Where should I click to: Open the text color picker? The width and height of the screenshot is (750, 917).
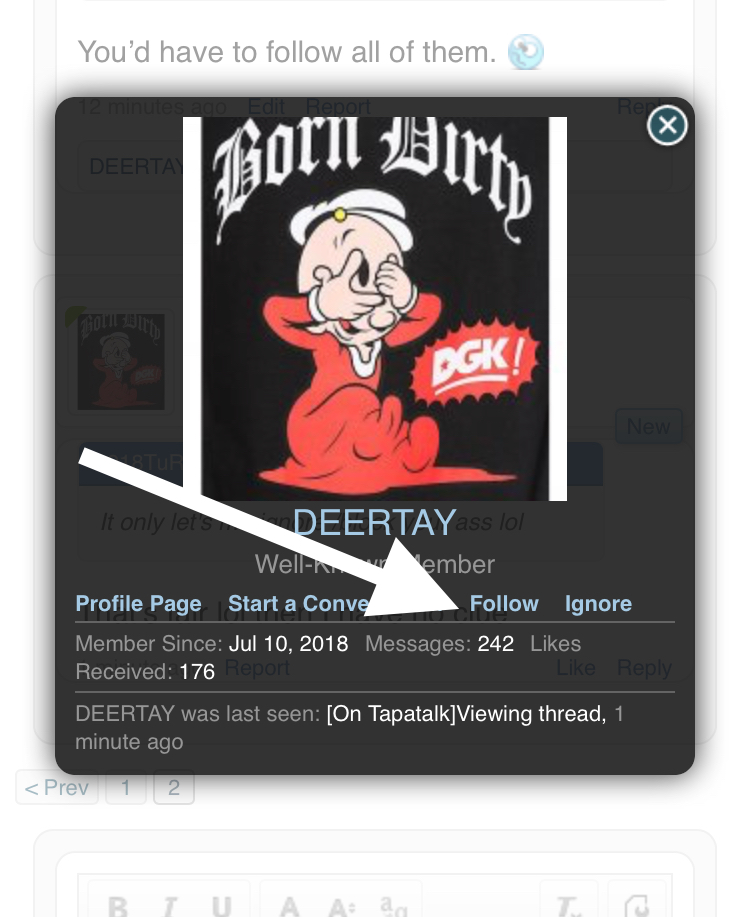point(290,904)
